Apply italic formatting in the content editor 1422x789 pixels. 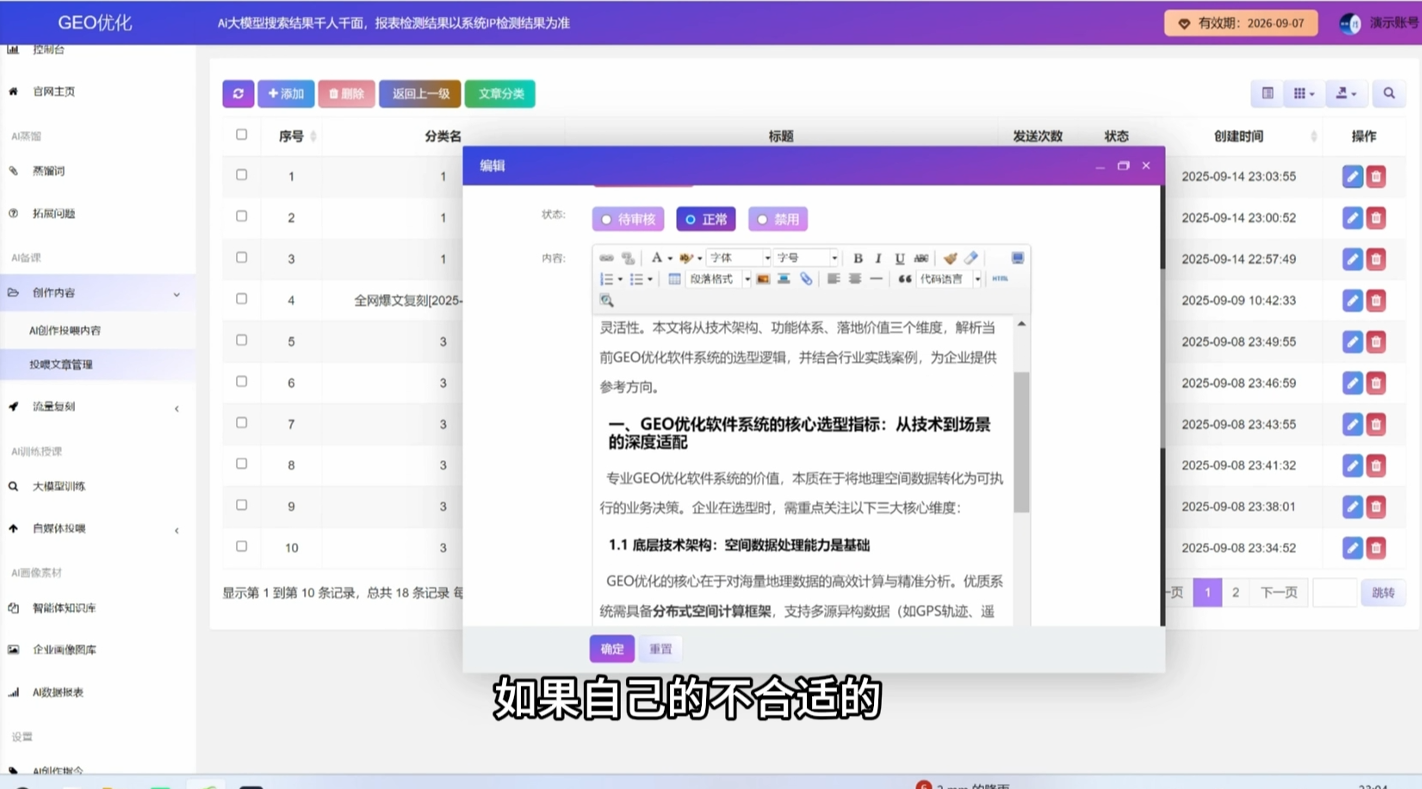(x=878, y=258)
